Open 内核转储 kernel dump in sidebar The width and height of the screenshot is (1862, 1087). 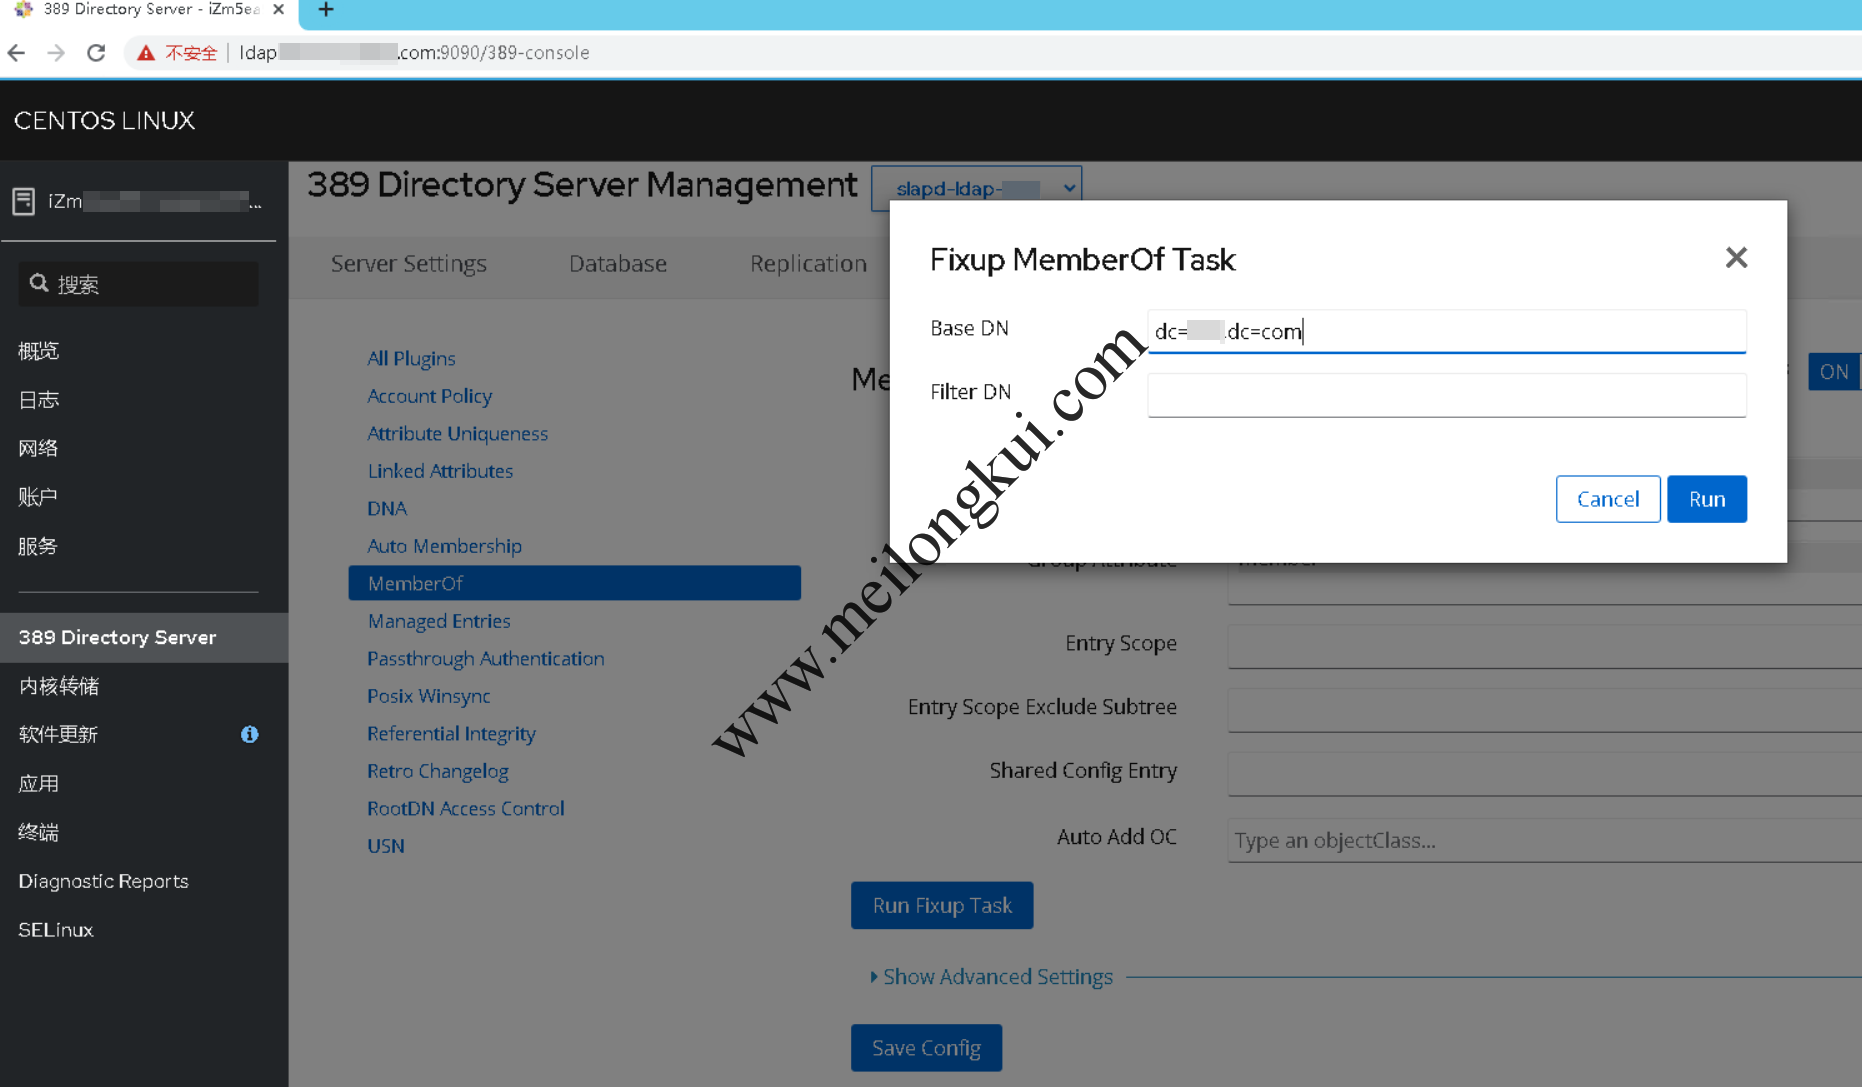[x=59, y=686]
